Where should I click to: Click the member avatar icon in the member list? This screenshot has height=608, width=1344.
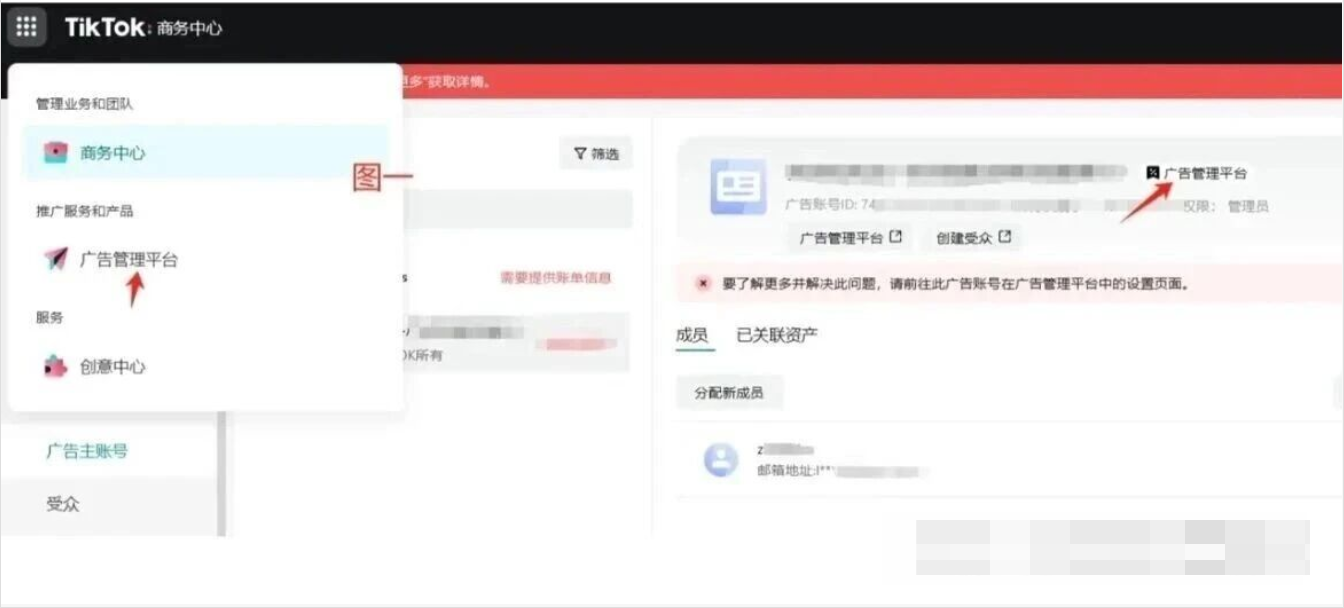pos(720,459)
